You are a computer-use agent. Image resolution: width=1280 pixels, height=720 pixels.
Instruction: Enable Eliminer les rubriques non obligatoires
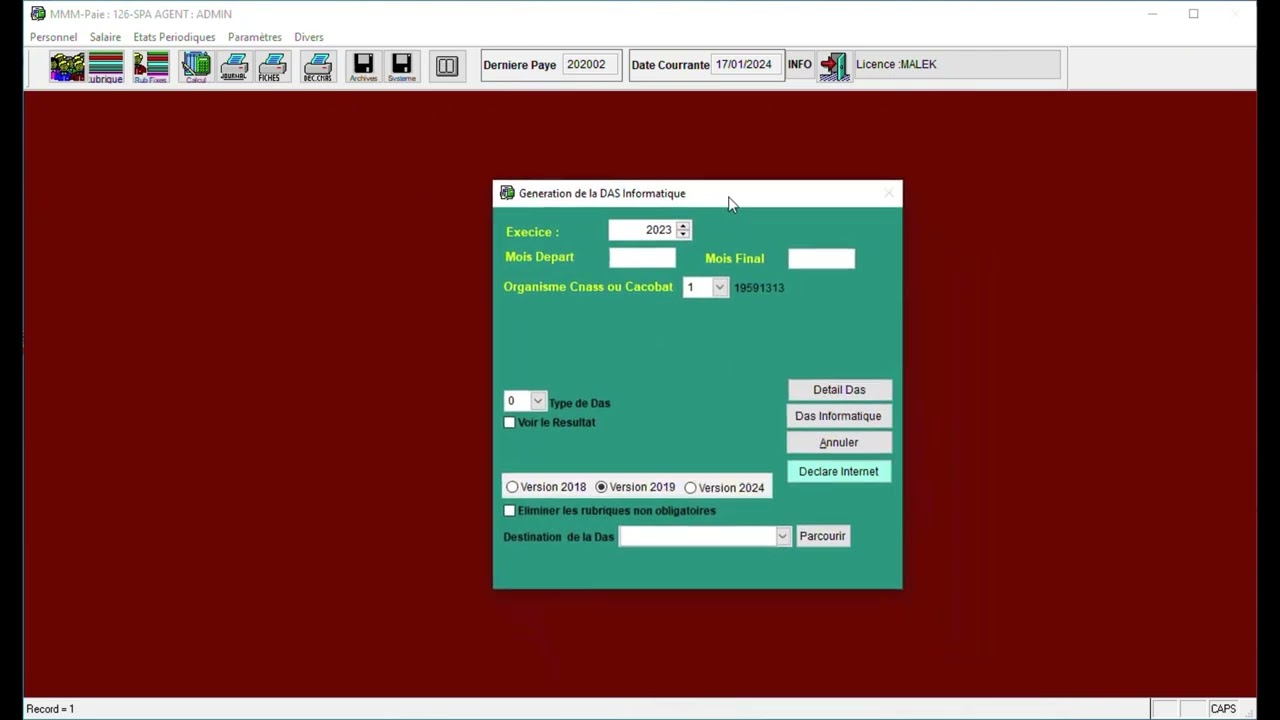(x=510, y=510)
